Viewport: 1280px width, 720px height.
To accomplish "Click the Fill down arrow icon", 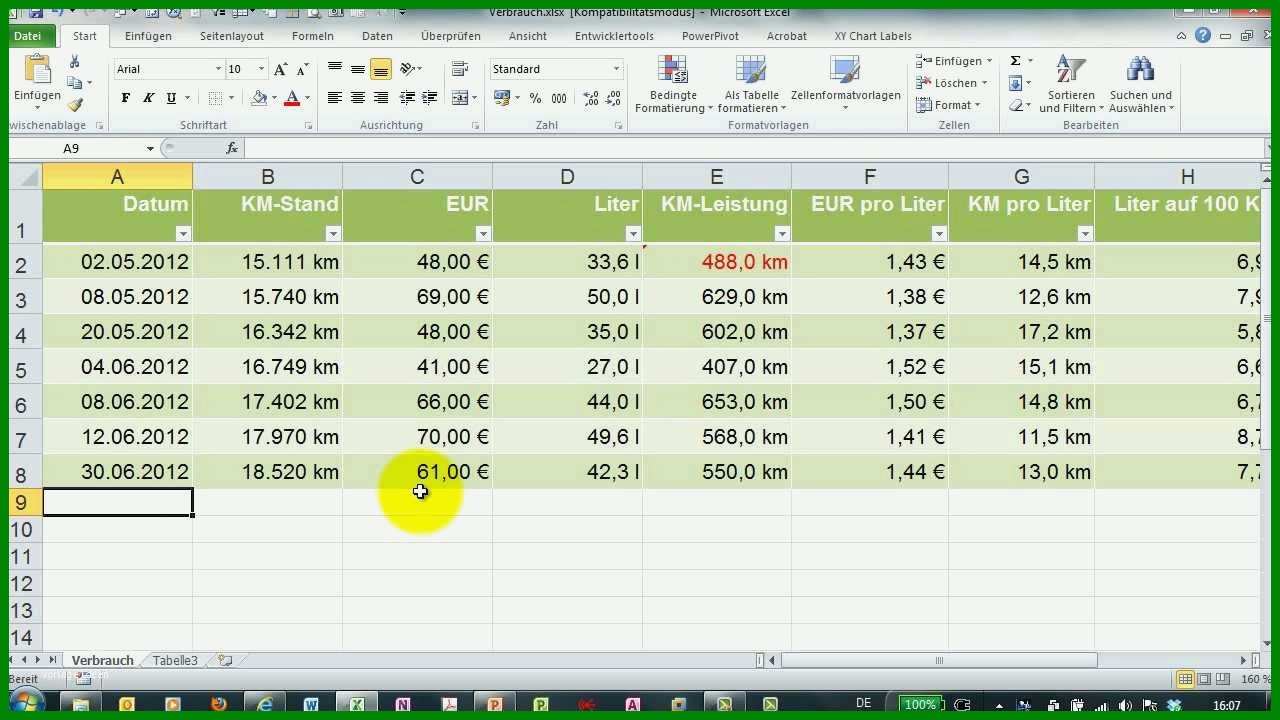I will tap(1016, 83).
